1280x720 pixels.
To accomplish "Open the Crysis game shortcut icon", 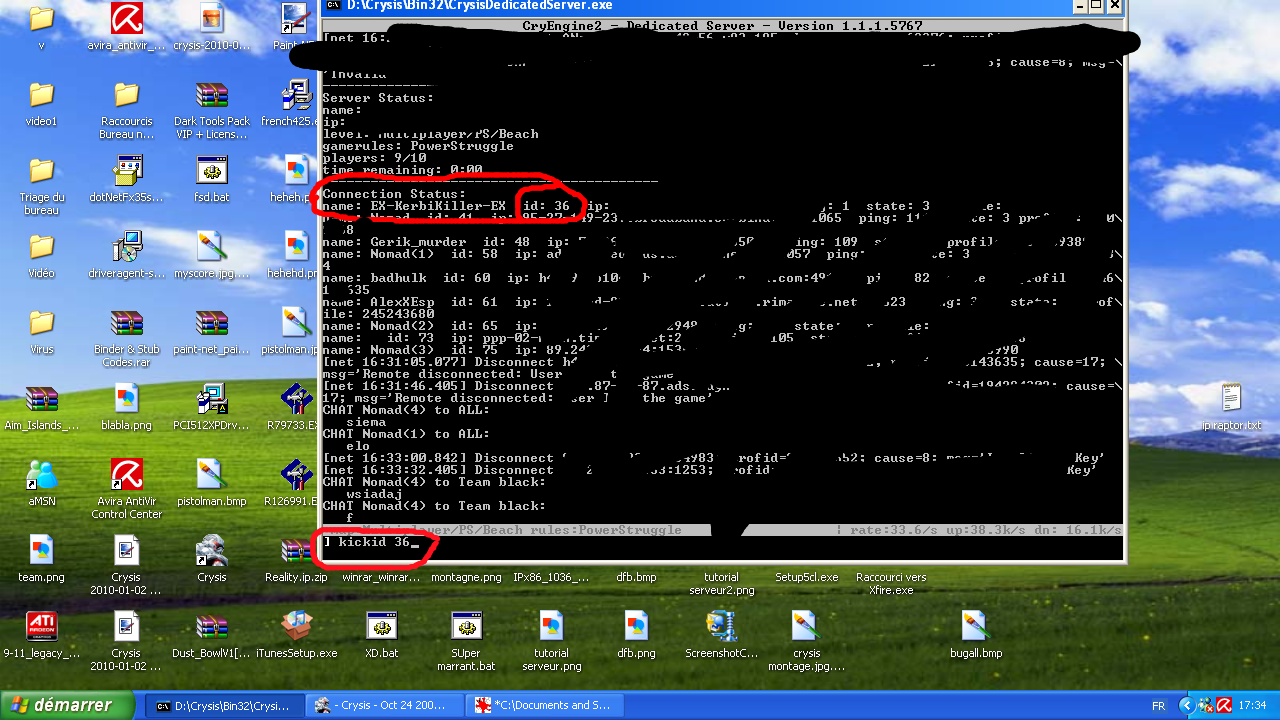I will click(x=211, y=551).
